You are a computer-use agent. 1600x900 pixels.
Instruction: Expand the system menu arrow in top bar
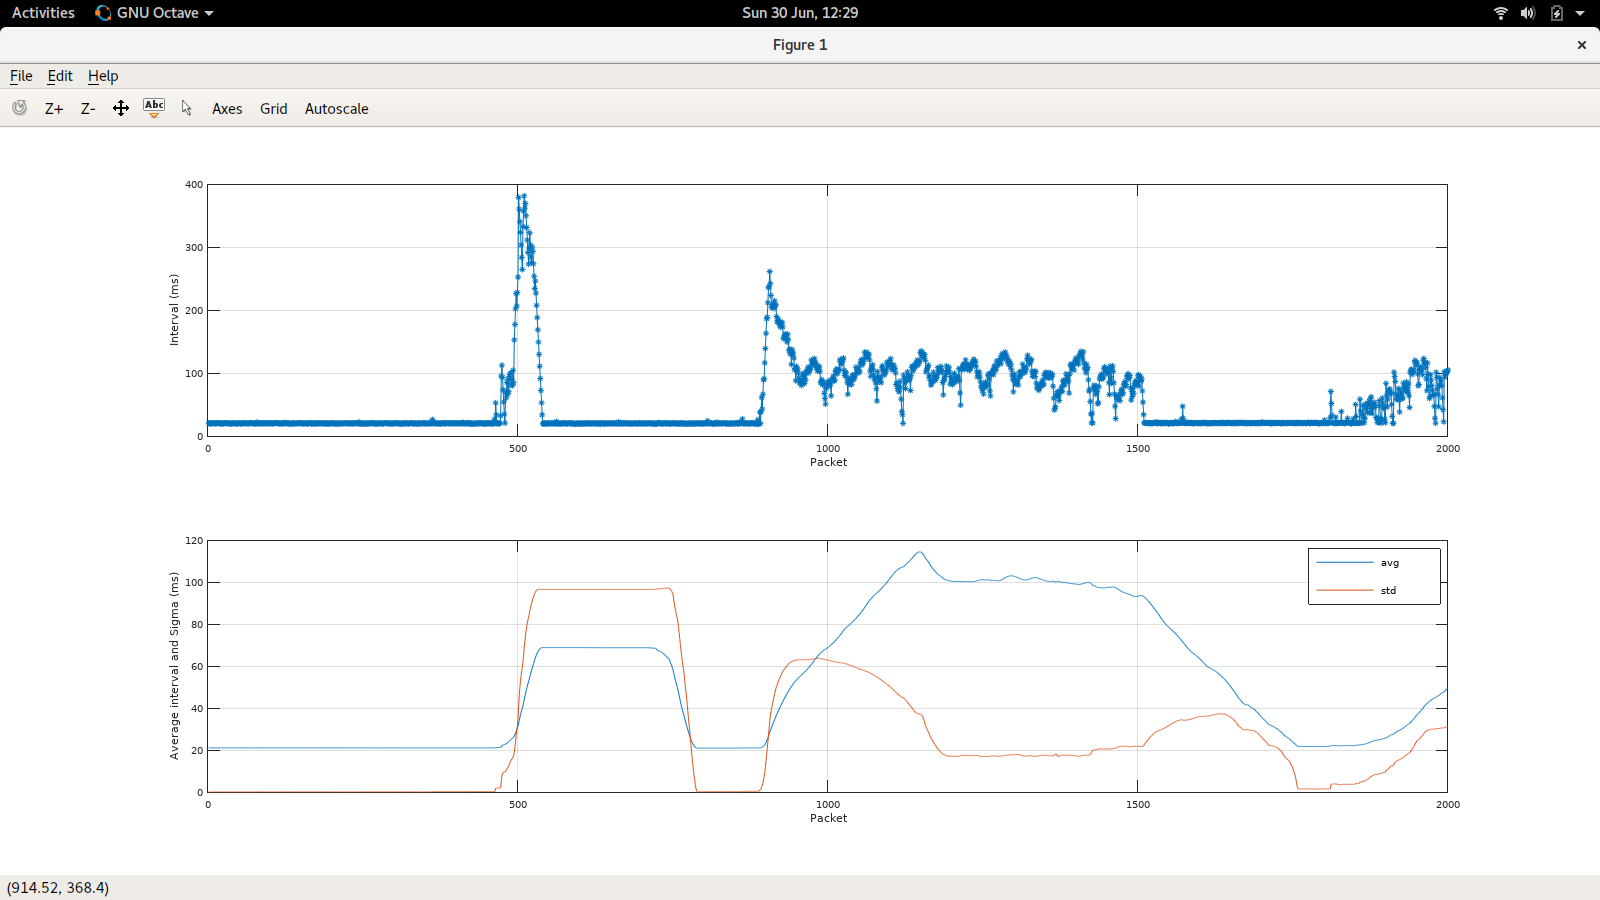tap(1580, 13)
